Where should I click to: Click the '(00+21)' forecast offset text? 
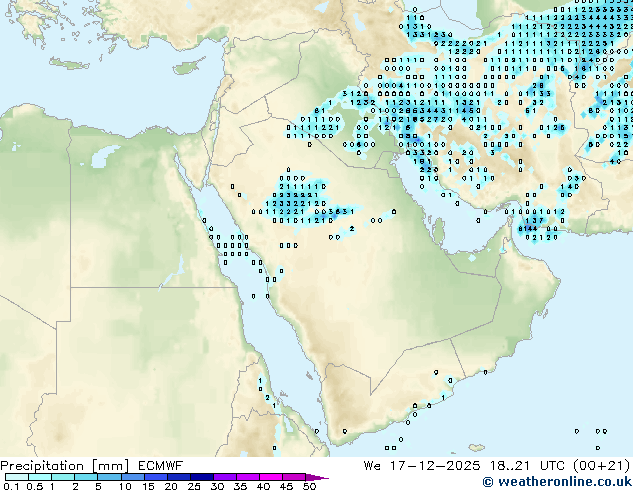coord(602,466)
